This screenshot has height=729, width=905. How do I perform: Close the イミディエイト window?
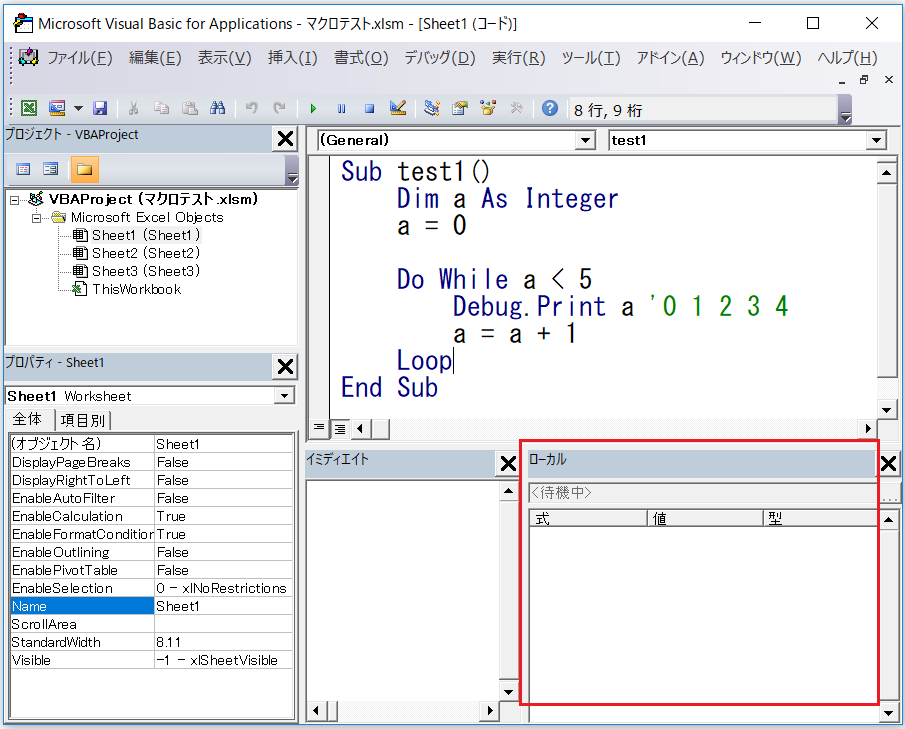(507, 463)
